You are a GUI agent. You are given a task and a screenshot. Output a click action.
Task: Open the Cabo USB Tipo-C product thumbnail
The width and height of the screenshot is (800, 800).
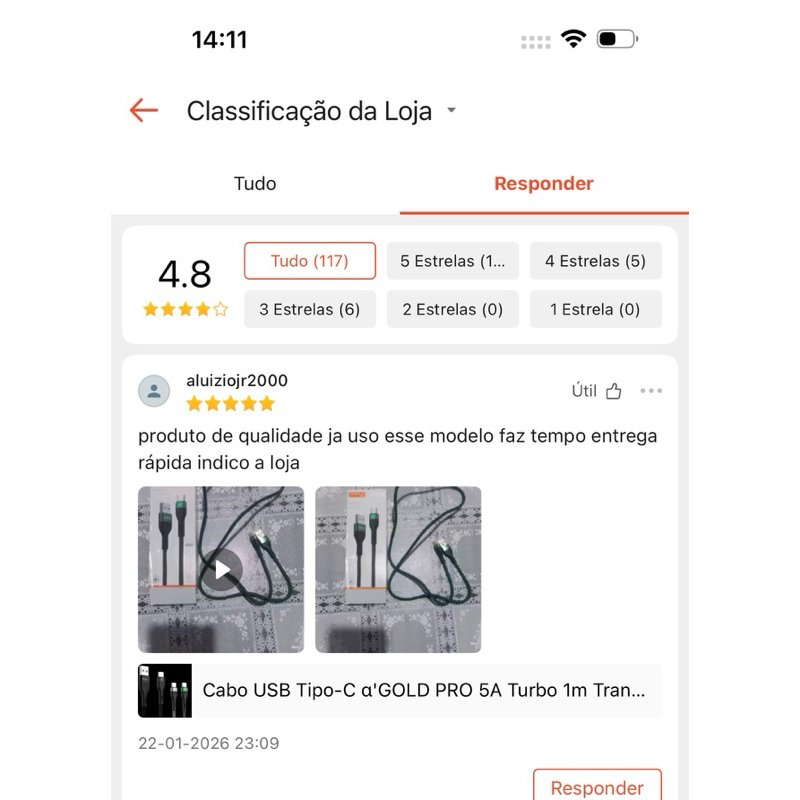tap(165, 690)
